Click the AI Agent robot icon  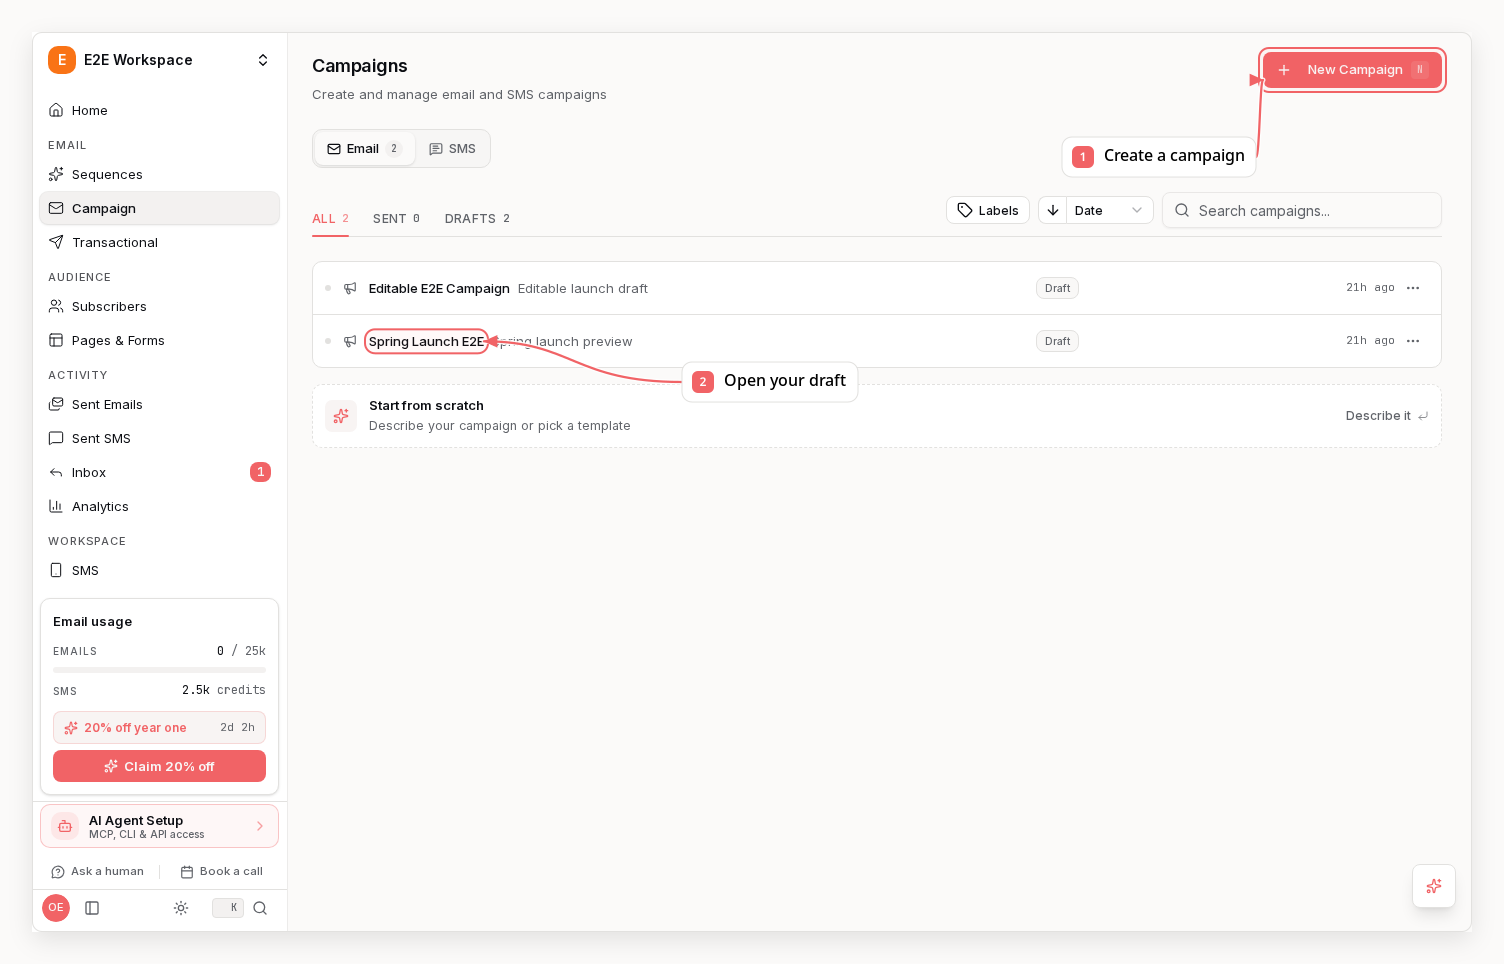[x=65, y=826]
